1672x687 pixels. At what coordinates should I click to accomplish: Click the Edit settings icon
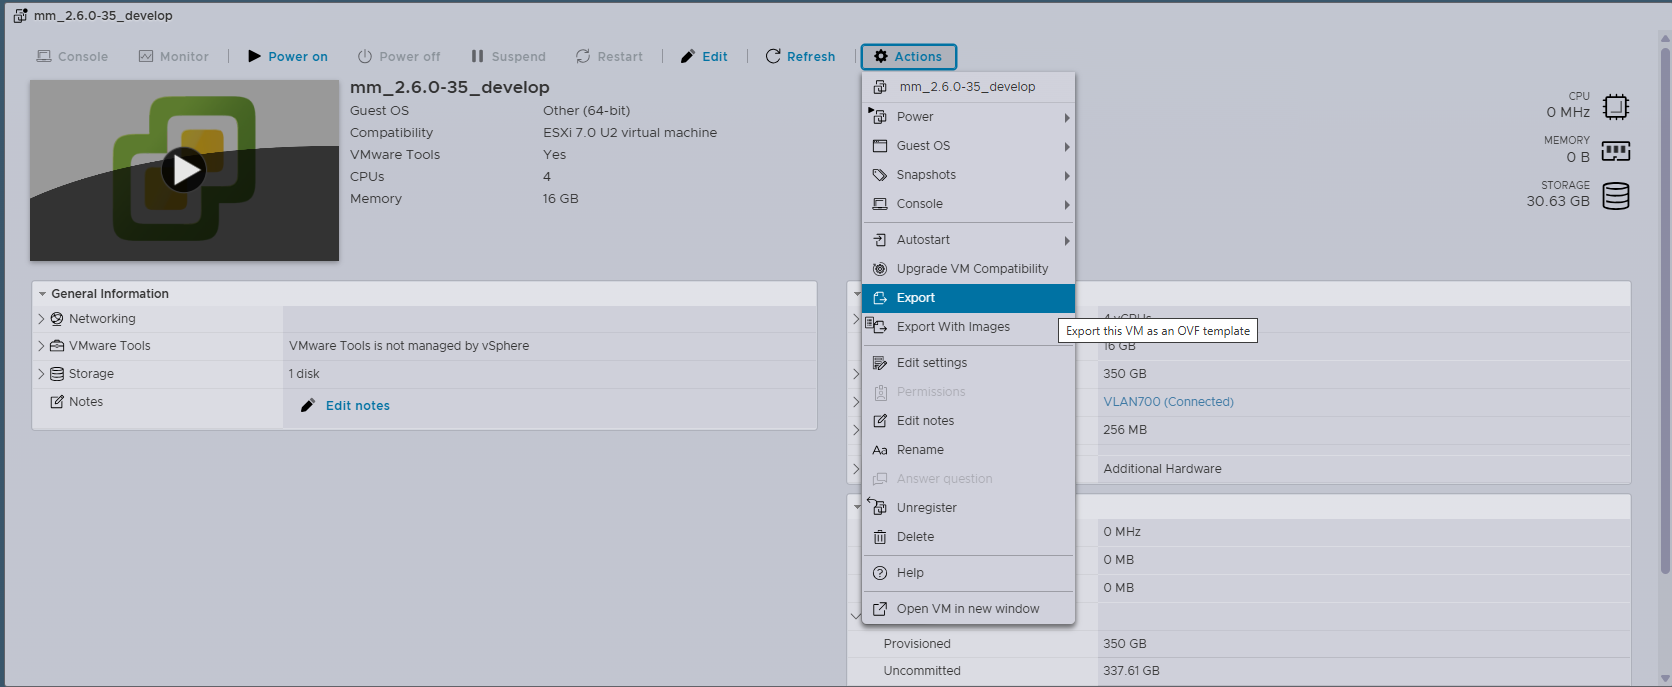pyautogui.click(x=880, y=363)
